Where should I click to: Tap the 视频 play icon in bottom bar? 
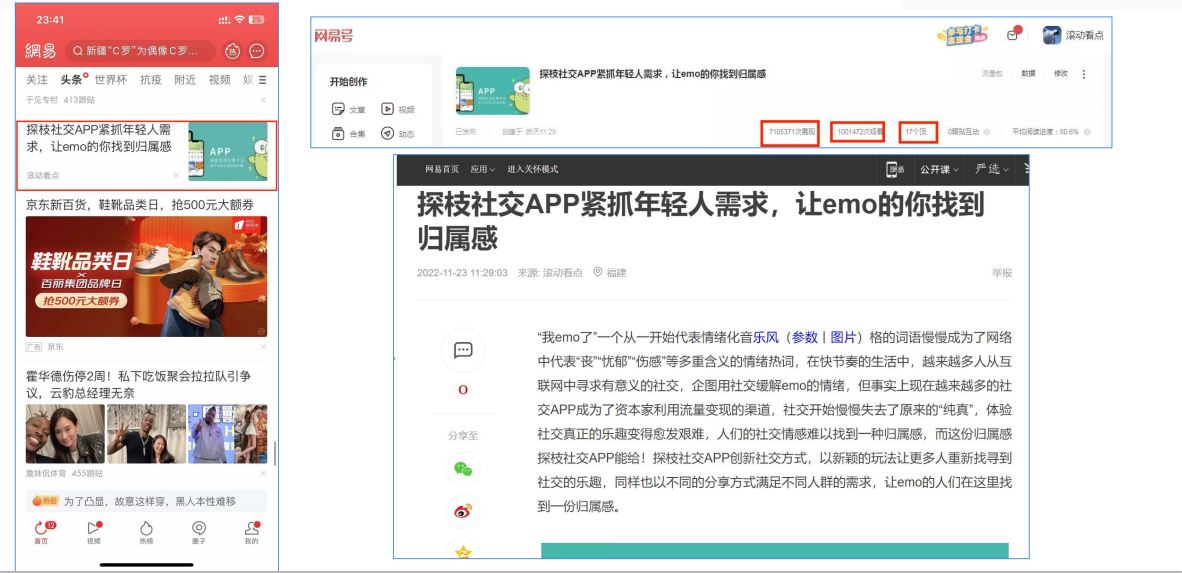coord(93,527)
